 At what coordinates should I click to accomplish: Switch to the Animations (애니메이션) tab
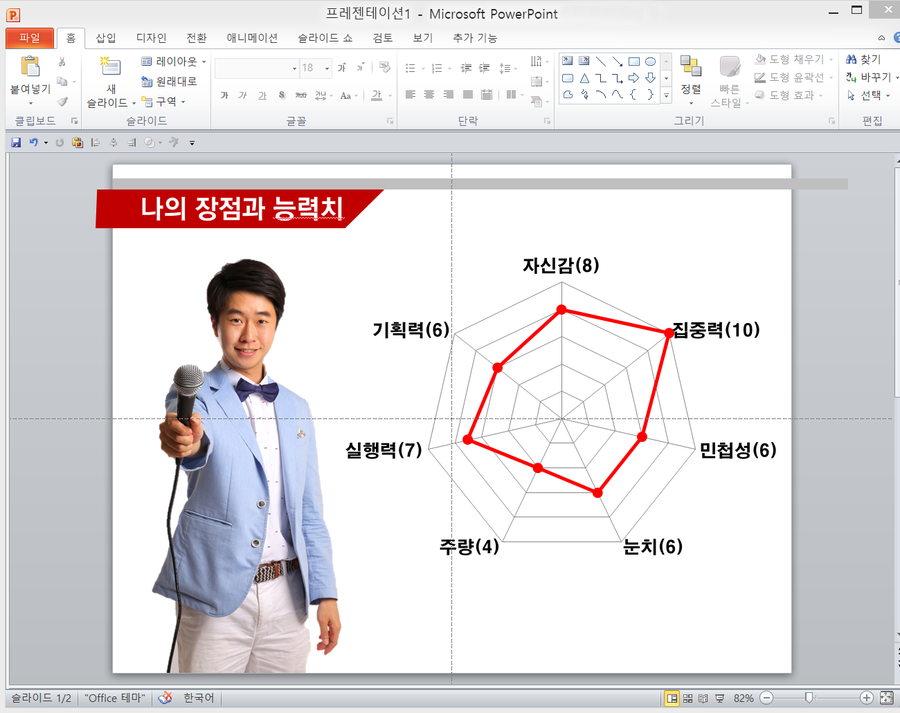pos(251,38)
